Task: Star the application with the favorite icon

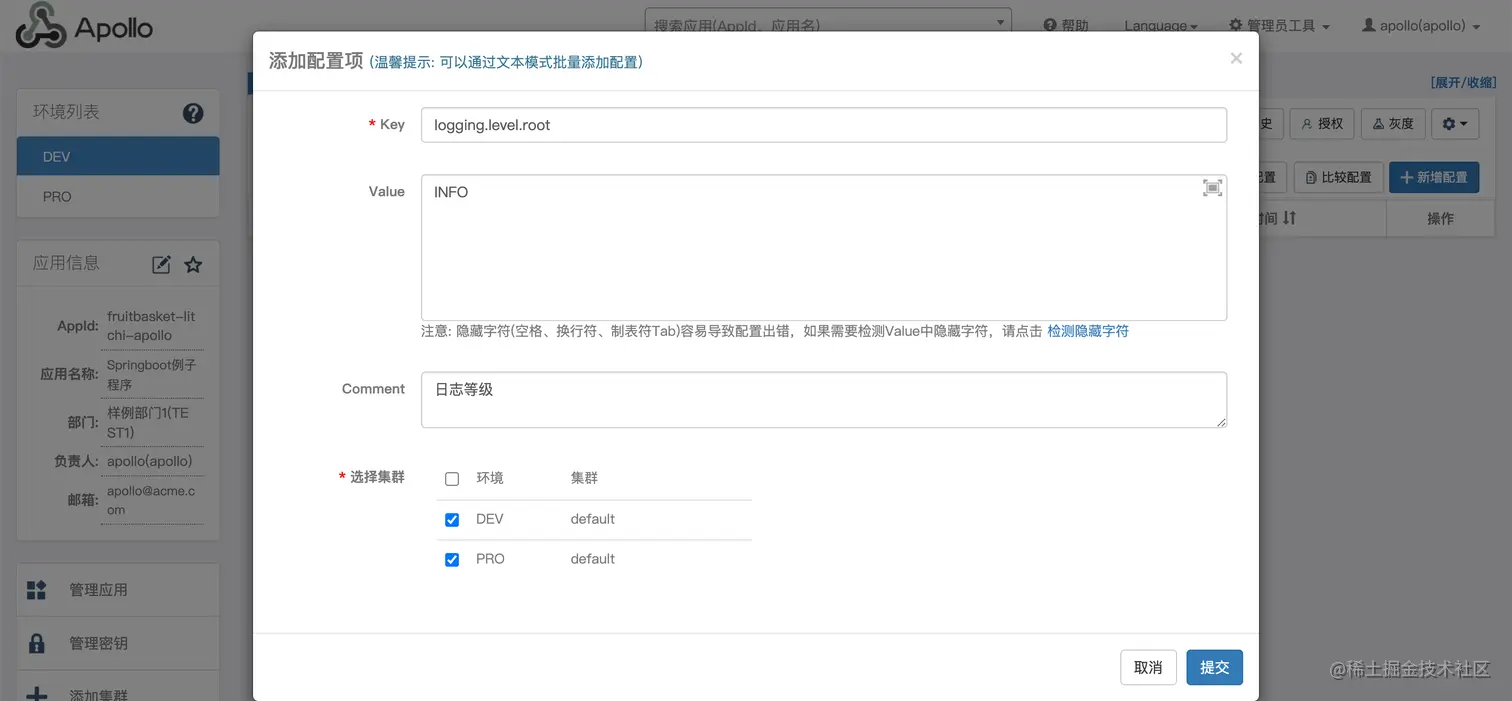Action: [x=193, y=264]
